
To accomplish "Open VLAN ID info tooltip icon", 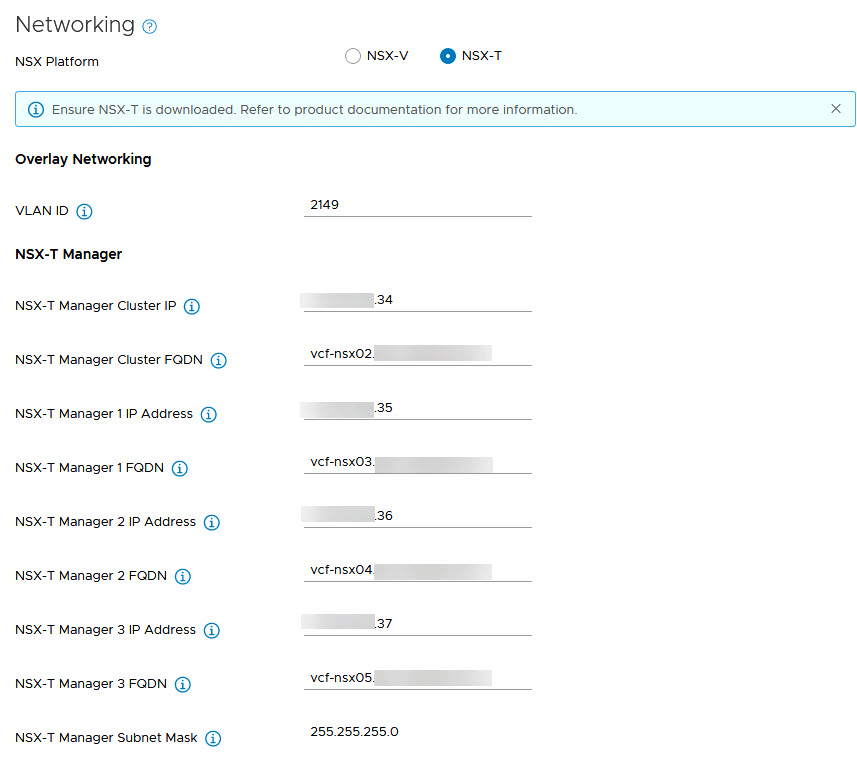I will tap(85, 212).
